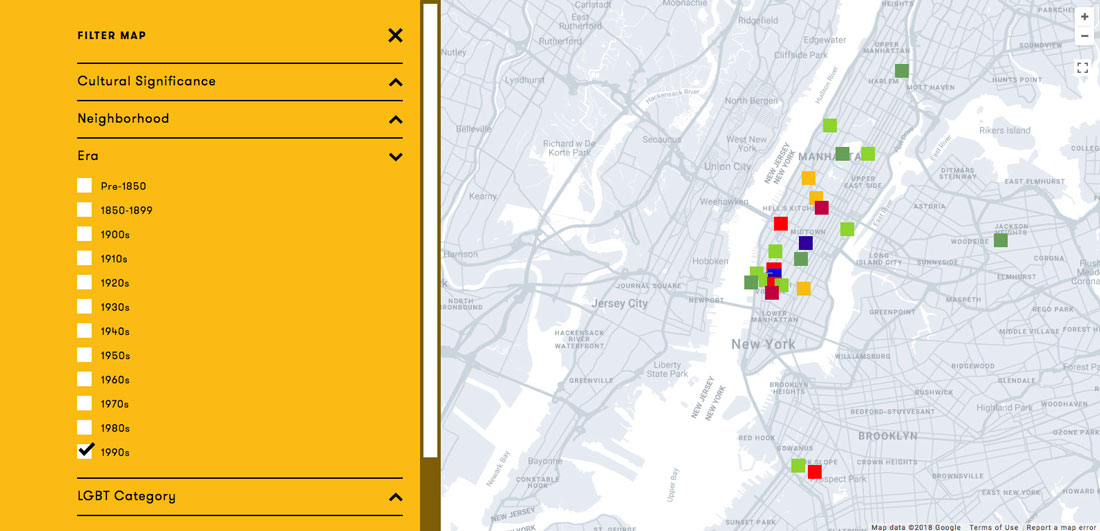Zoom in on the map
This screenshot has width=1100, height=531.
1084,17
